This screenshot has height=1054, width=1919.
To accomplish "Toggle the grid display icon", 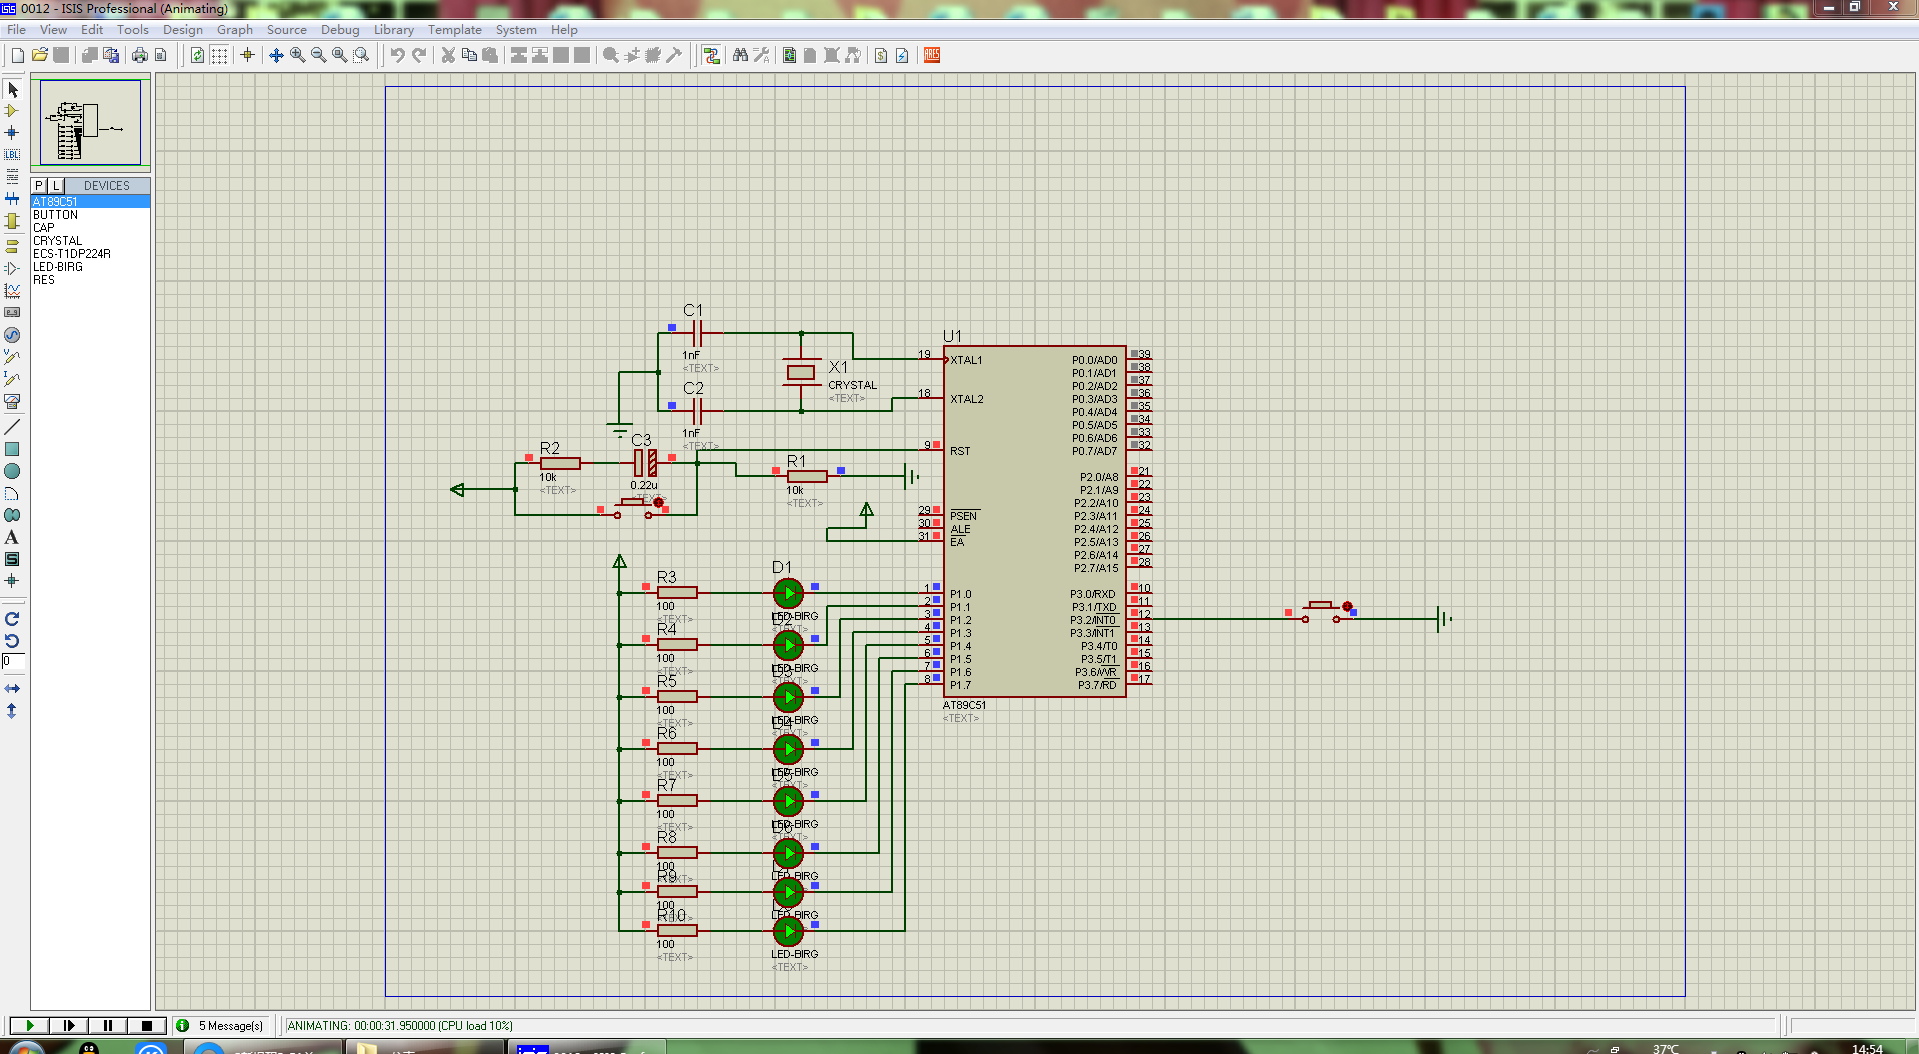I will [x=219, y=55].
